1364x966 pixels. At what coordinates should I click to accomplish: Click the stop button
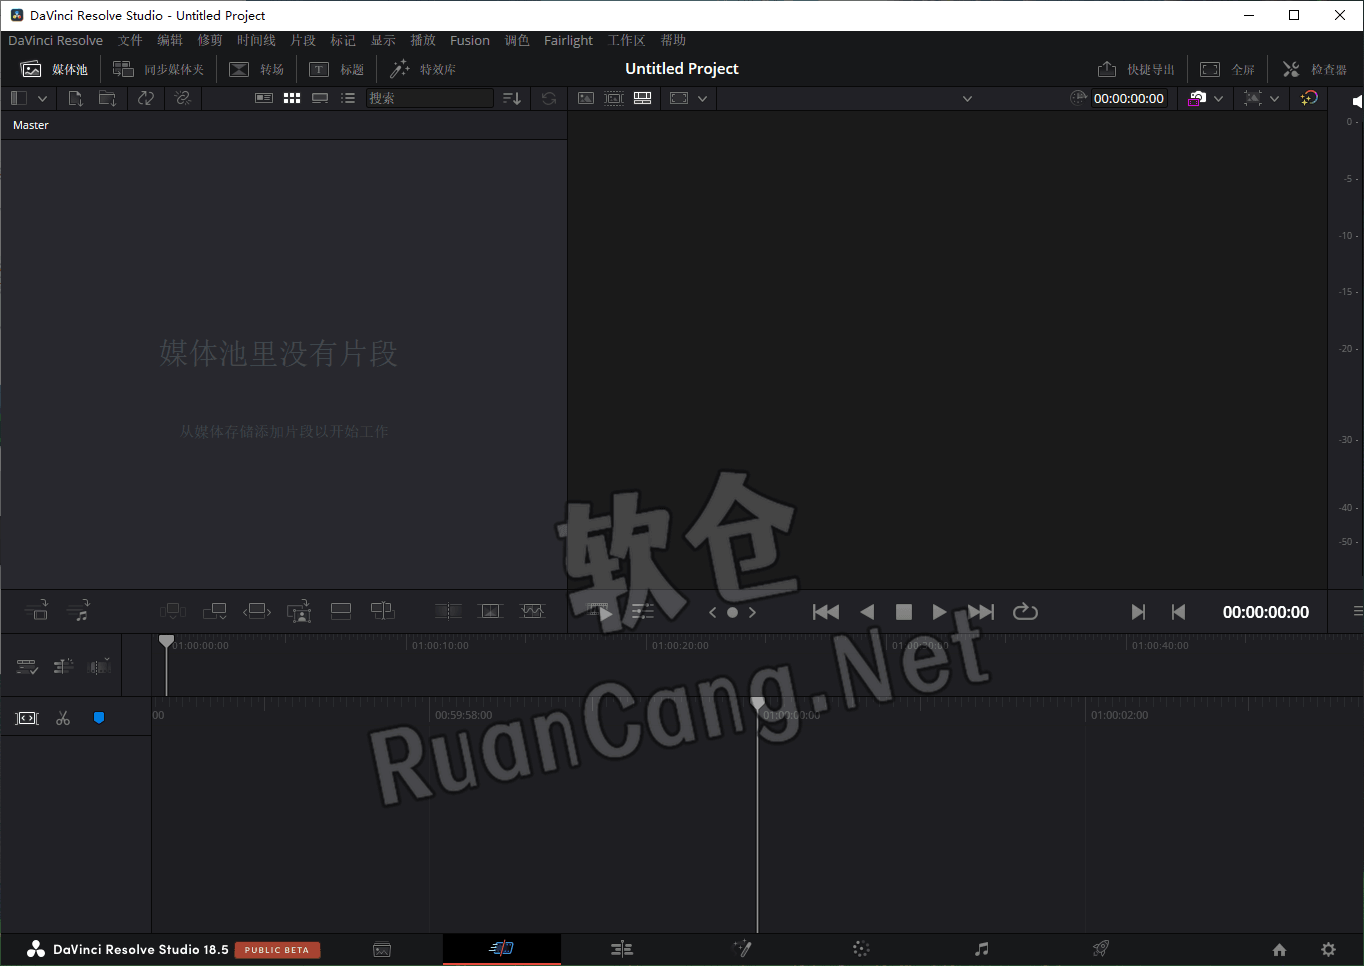(x=904, y=612)
